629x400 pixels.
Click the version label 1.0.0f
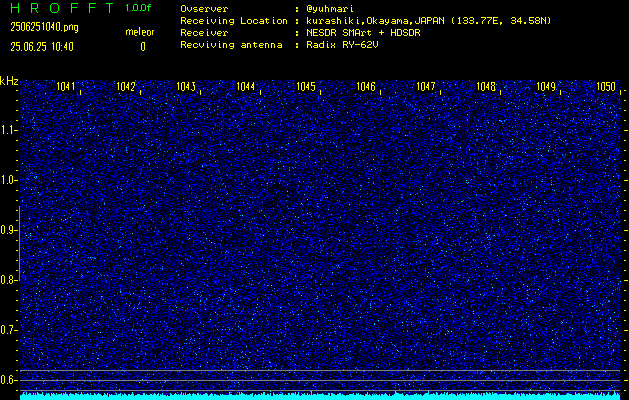pos(138,8)
